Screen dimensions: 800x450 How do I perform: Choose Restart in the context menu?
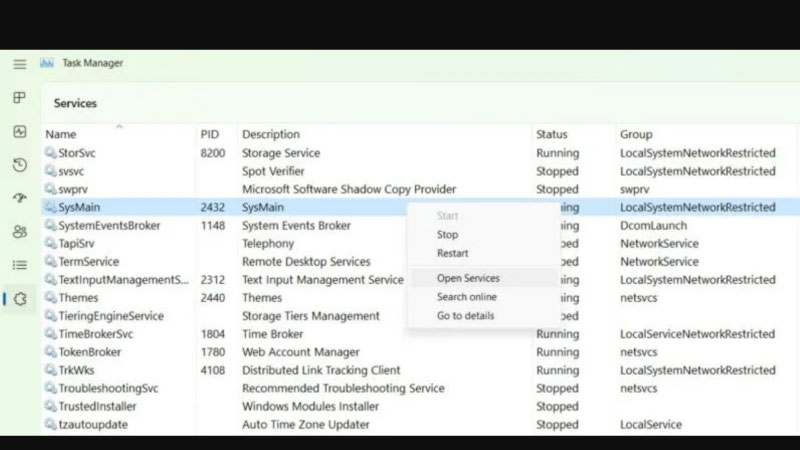click(x=453, y=253)
